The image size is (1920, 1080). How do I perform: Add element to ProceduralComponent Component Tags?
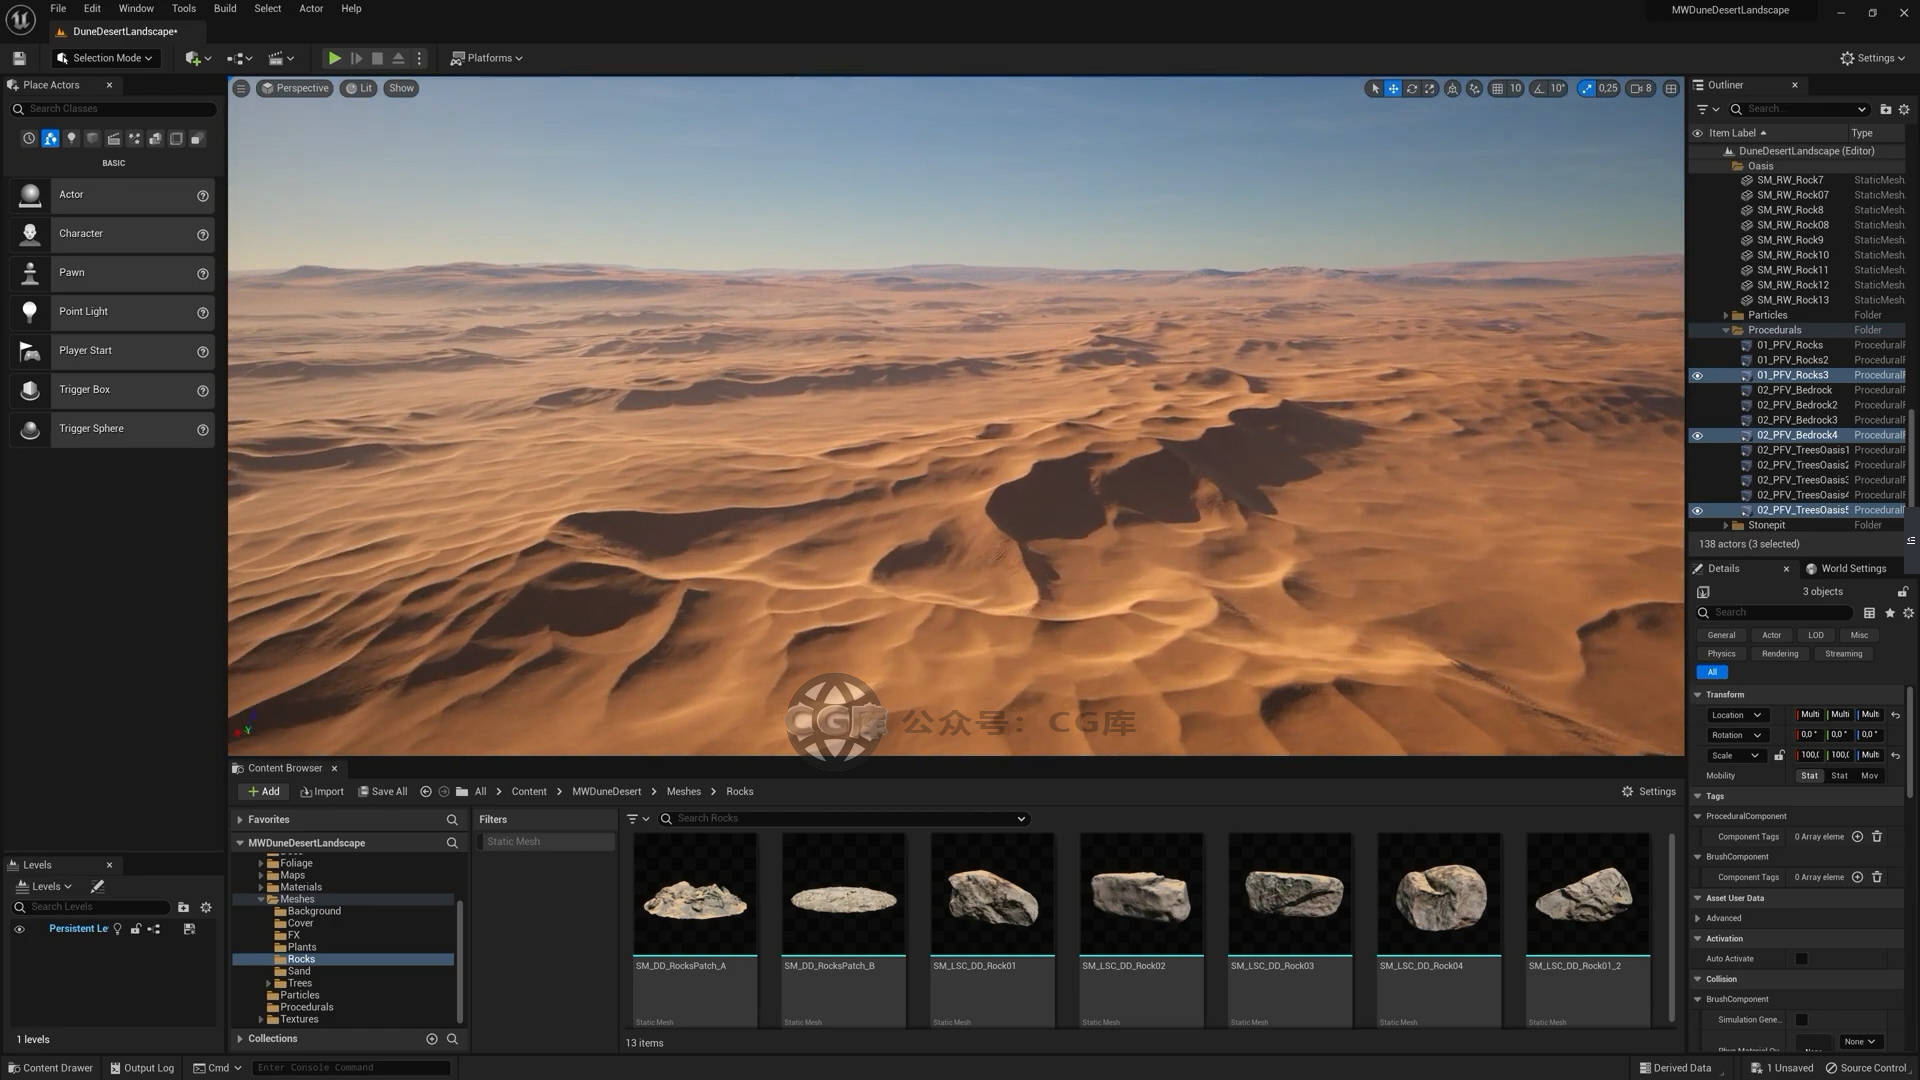pyautogui.click(x=1857, y=837)
